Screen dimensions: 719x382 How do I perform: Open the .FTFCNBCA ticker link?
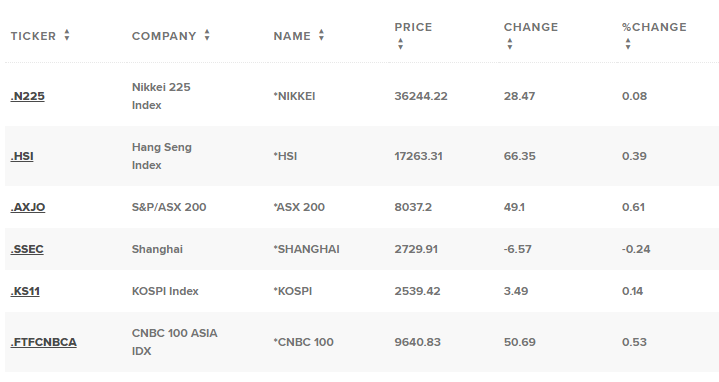tap(44, 343)
